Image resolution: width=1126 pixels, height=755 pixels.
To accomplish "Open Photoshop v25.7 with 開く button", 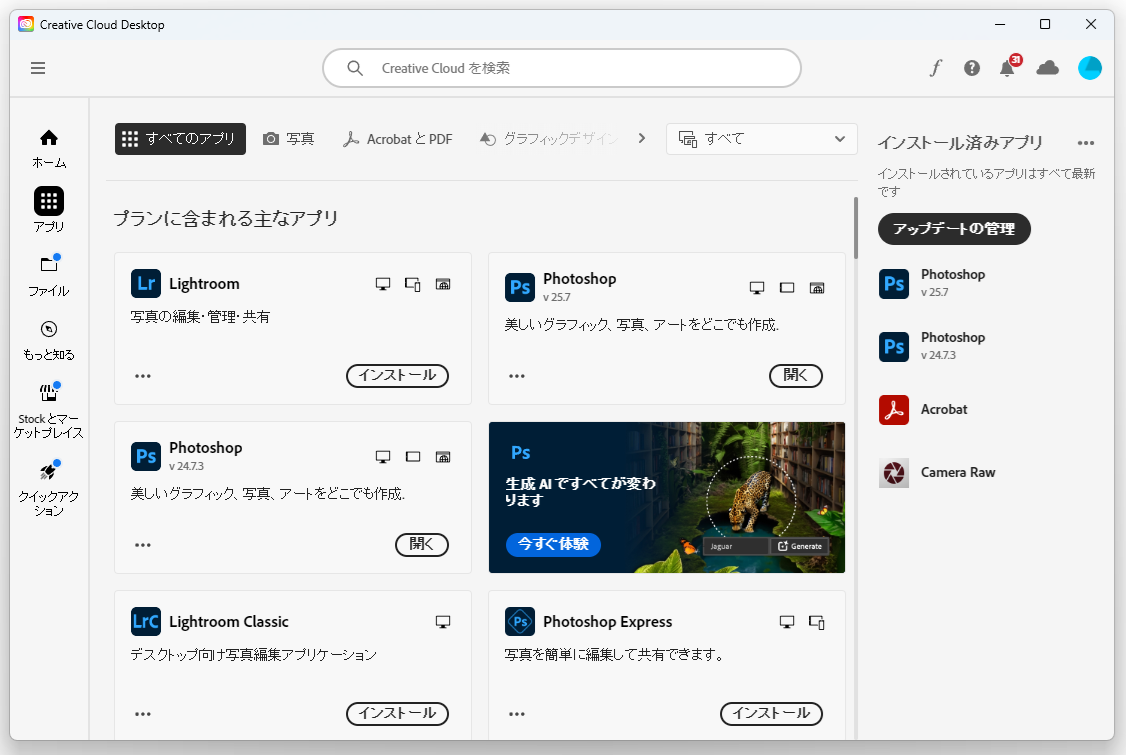I will coord(796,375).
